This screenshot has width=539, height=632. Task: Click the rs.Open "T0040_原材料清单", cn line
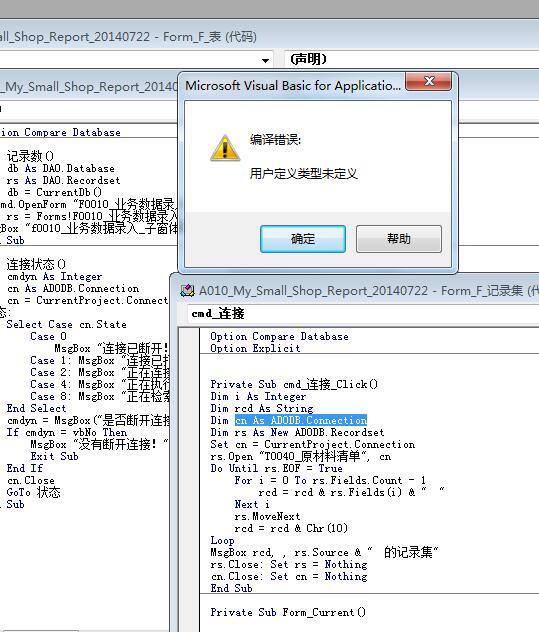click(301, 457)
